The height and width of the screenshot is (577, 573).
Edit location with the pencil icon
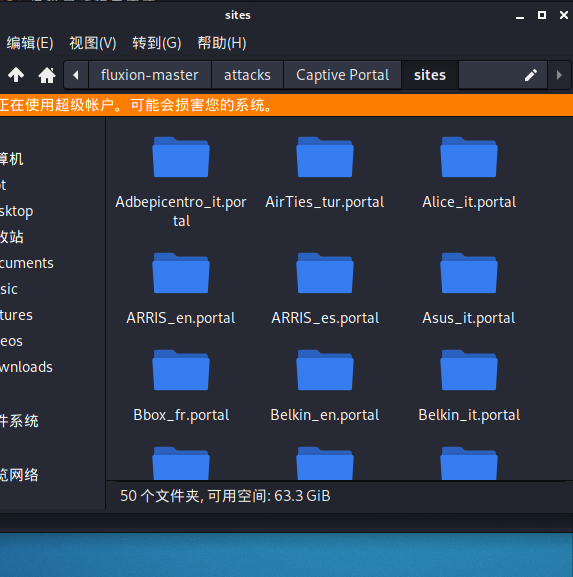click(531, 75)
